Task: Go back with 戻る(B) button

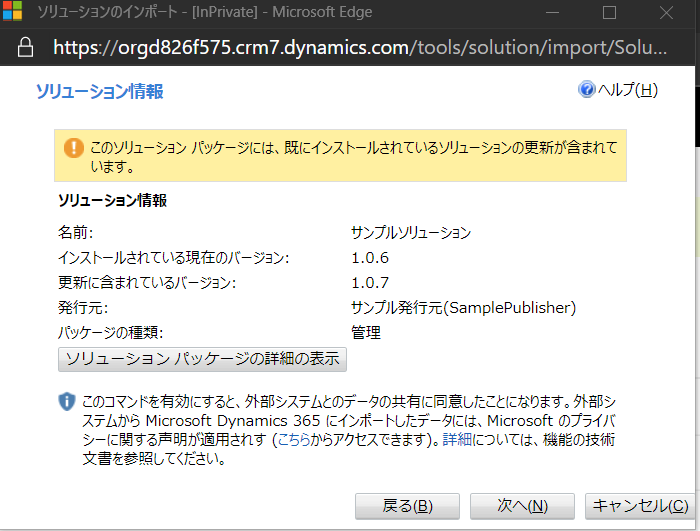Action: (407, 506)
